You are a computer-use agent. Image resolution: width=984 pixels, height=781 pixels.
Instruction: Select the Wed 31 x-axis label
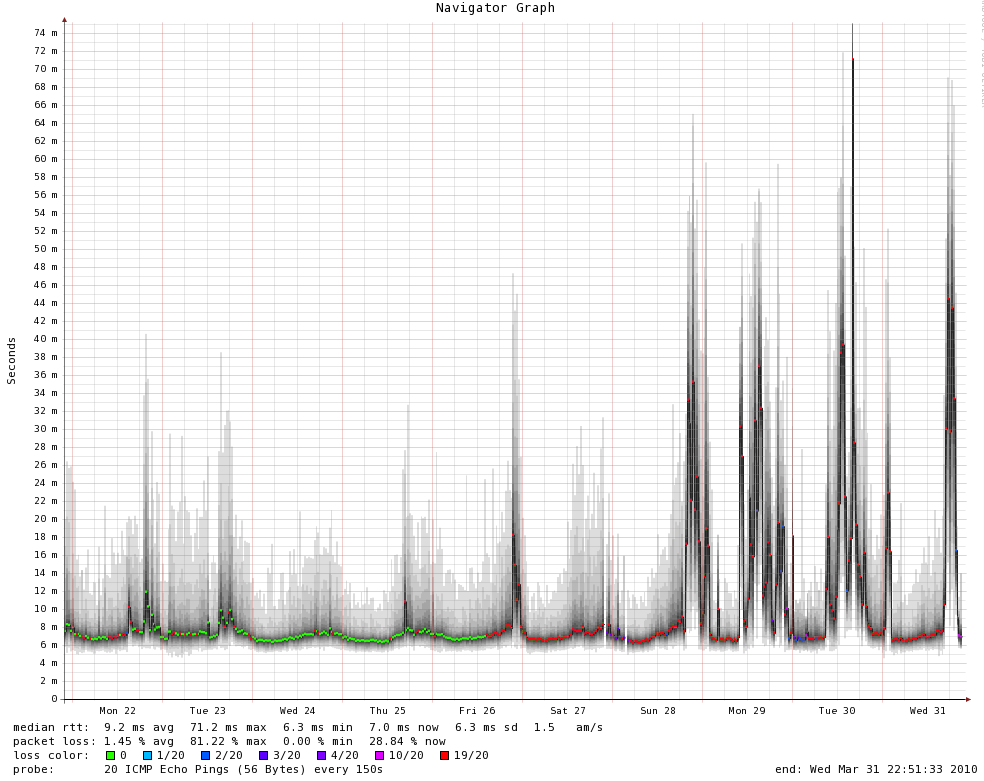927,710
